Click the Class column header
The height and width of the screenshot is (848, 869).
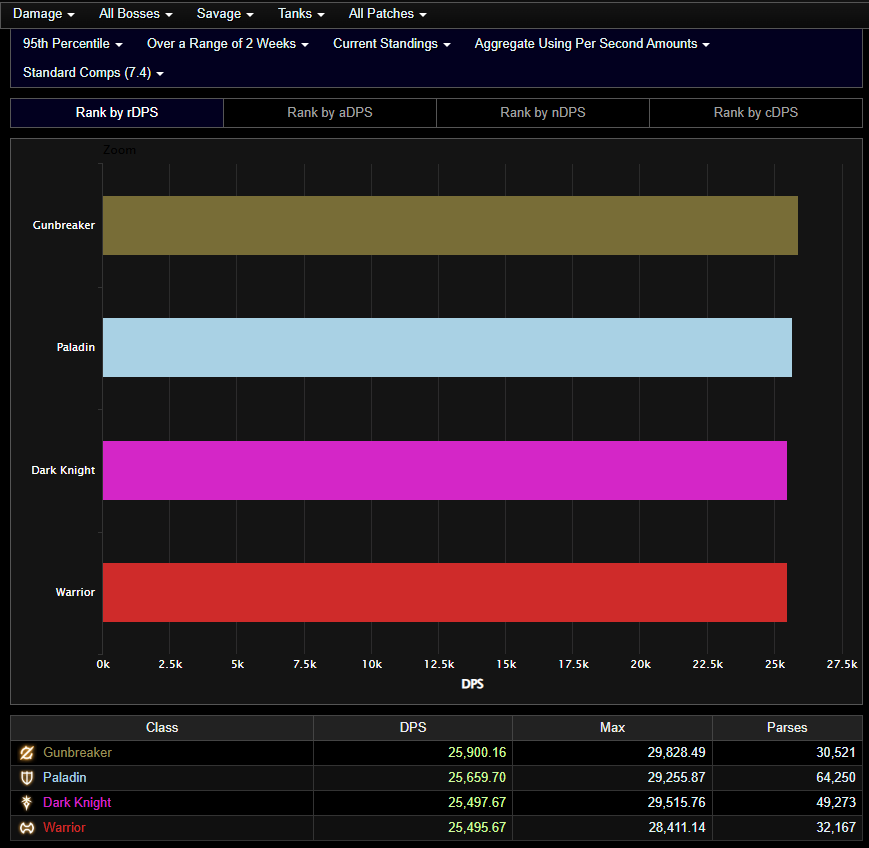coord(162,728)
